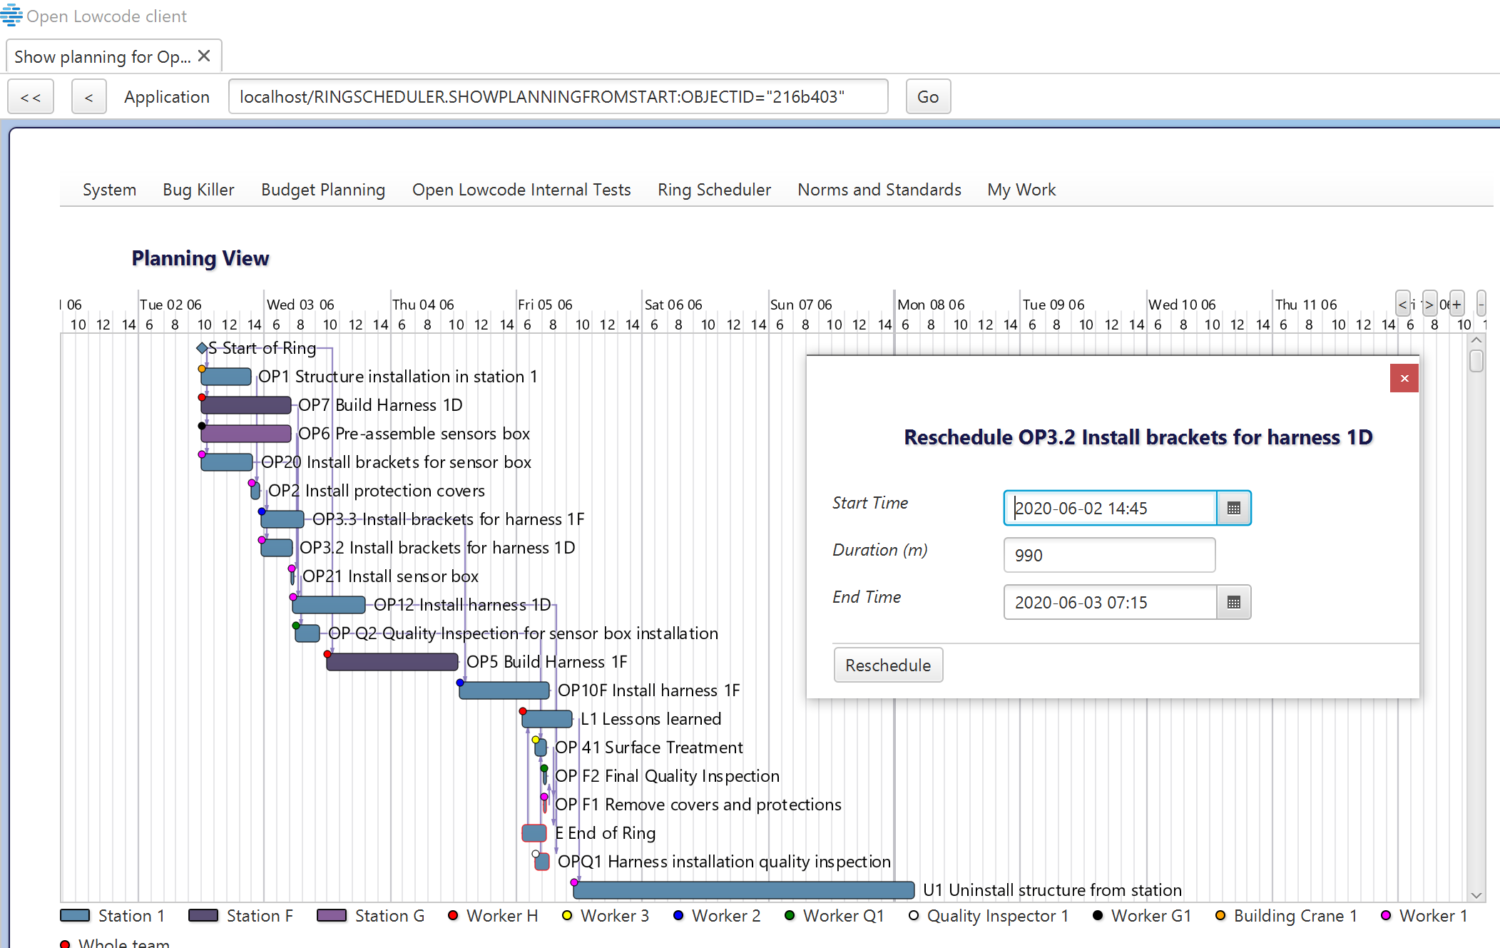Image resolution: width=1500 pixels, height=948 pixels.
Task: Zoom out the timeline with the minus button
Action: point(1481,305)
